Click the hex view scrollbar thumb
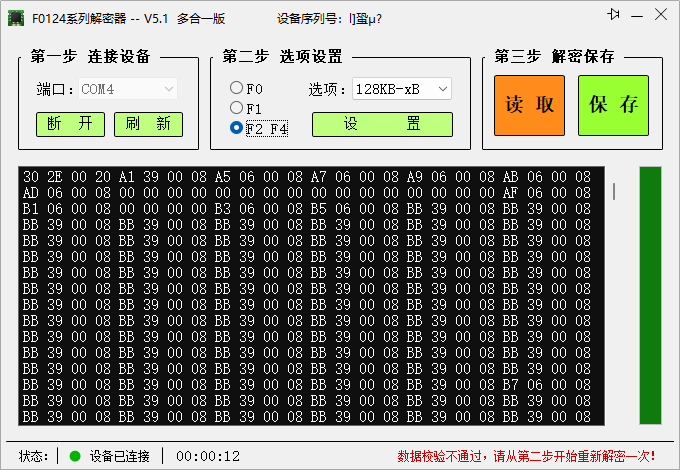 click(x=613, y=191)
